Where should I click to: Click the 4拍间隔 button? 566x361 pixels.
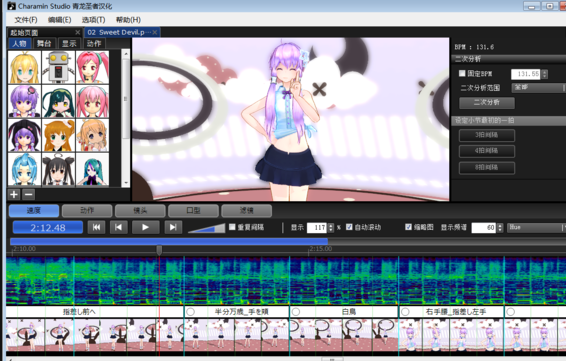pyautogui.click(x=487, y=151)
